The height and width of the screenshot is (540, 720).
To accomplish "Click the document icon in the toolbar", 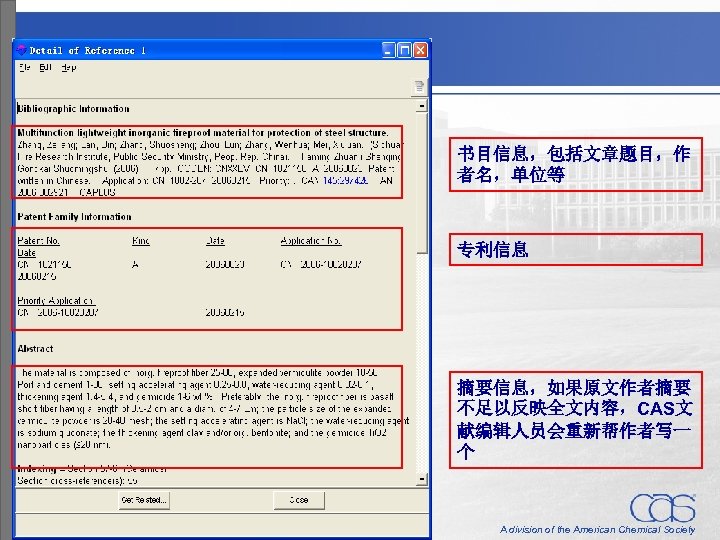I will [419, 86].
